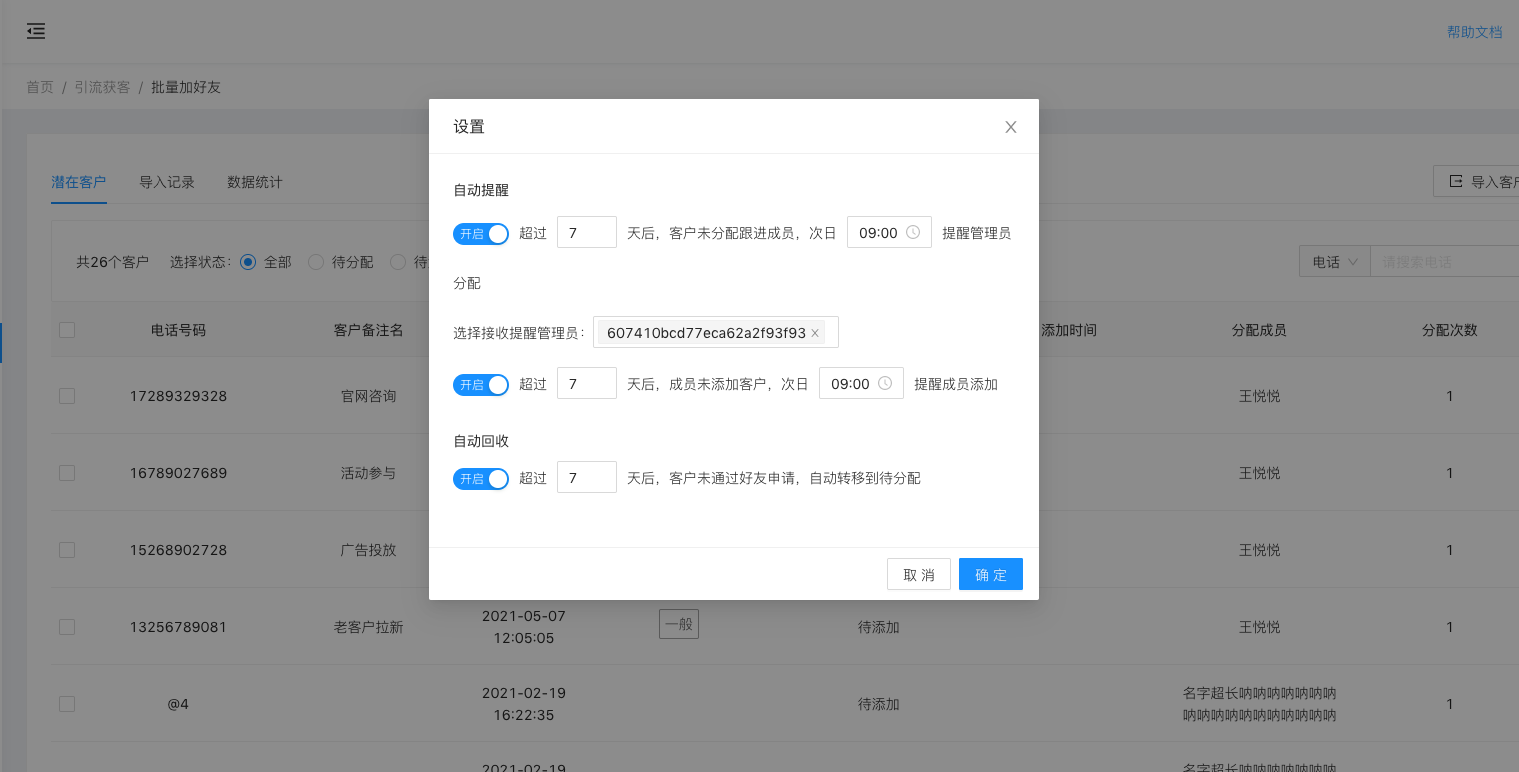The width and height of the screenshot is (1519, 772).
Task: Check the row checkbox for 15268902728
Action: click(67, 550)
